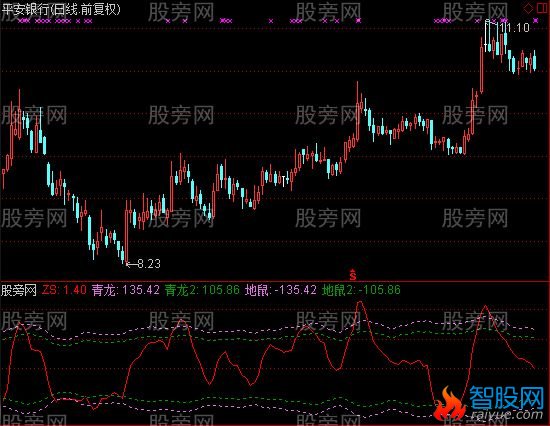Image resolution: width=550 pixels, height=426 pixels.
Task: Select the 地鼠2: -105.86 indicator label
Action: click(361, 290)
